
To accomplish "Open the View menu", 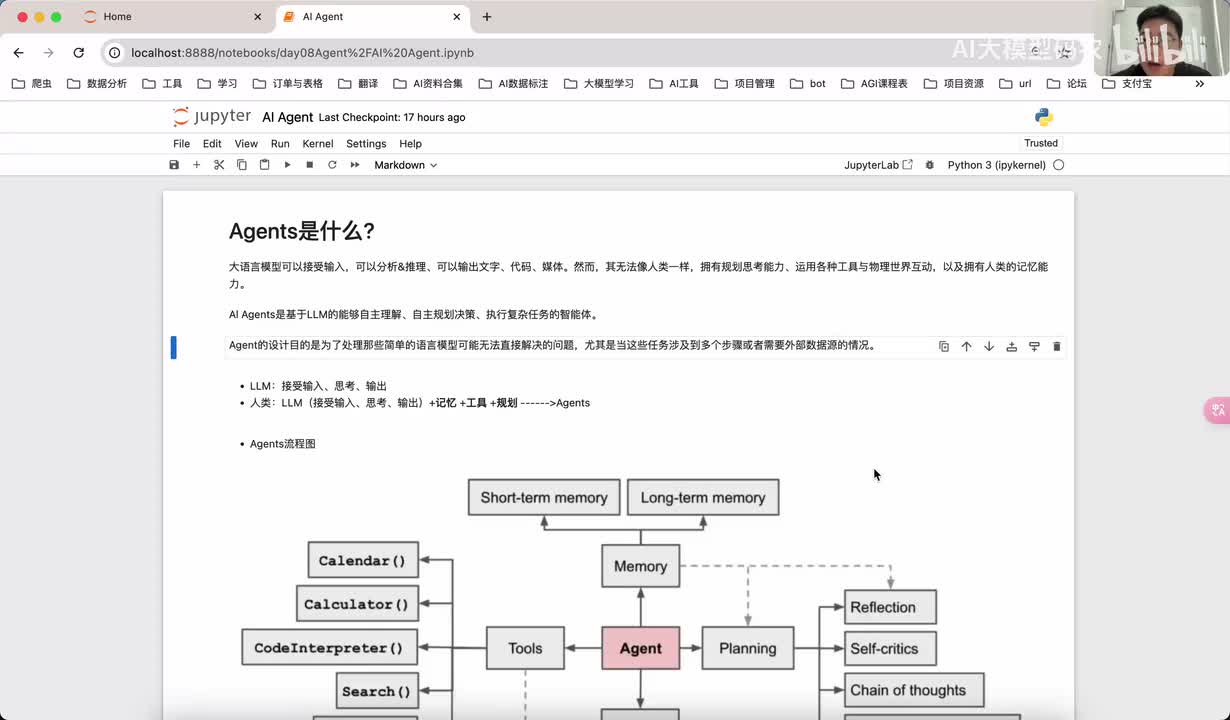I will pyautogui.click(x=246, y=144).
